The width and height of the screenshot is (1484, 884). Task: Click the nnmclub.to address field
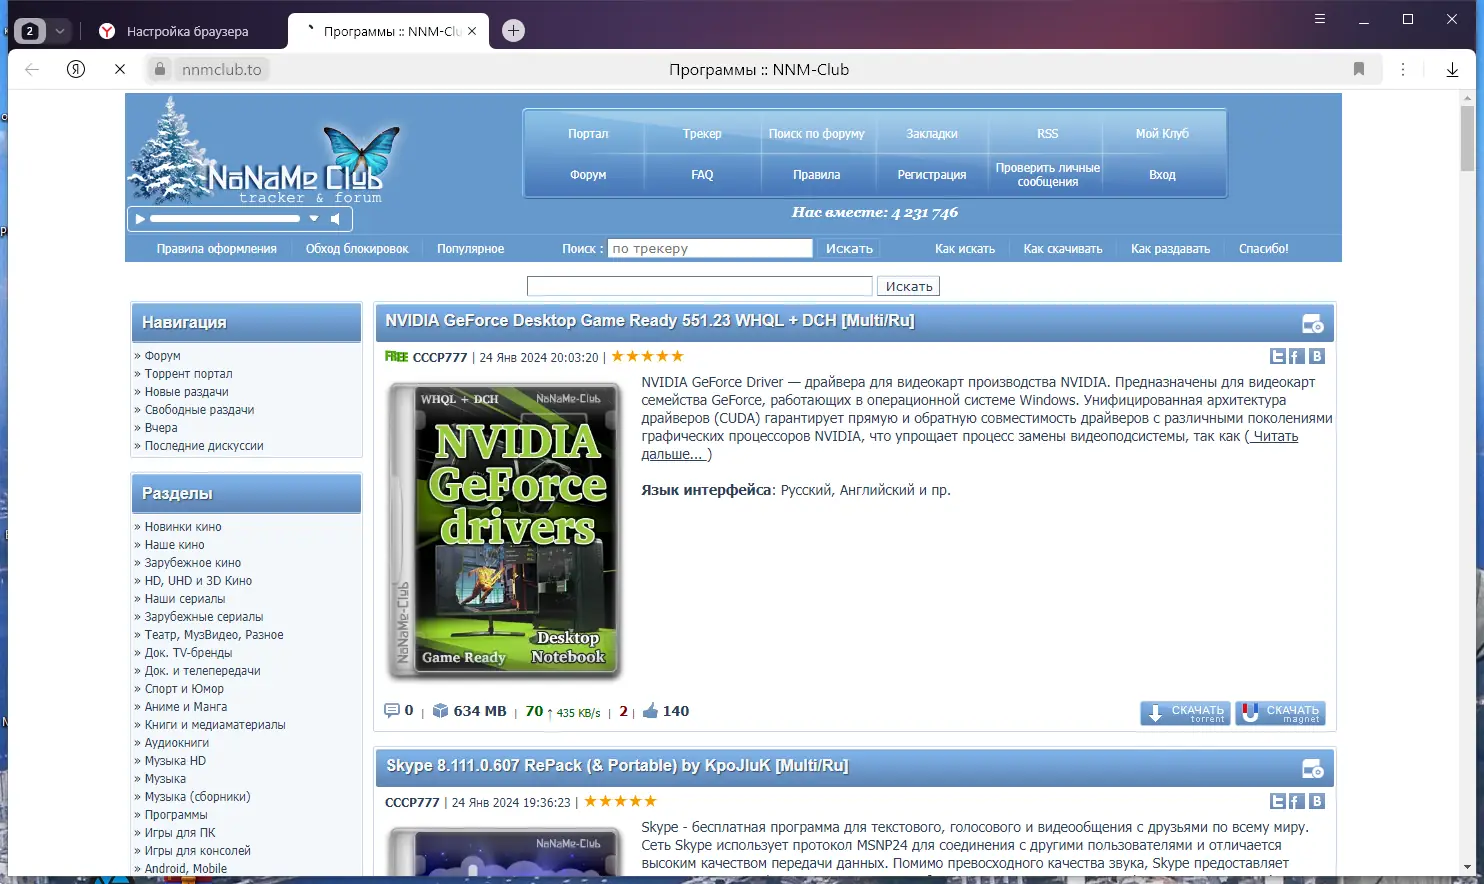click(x=222, y=70)
